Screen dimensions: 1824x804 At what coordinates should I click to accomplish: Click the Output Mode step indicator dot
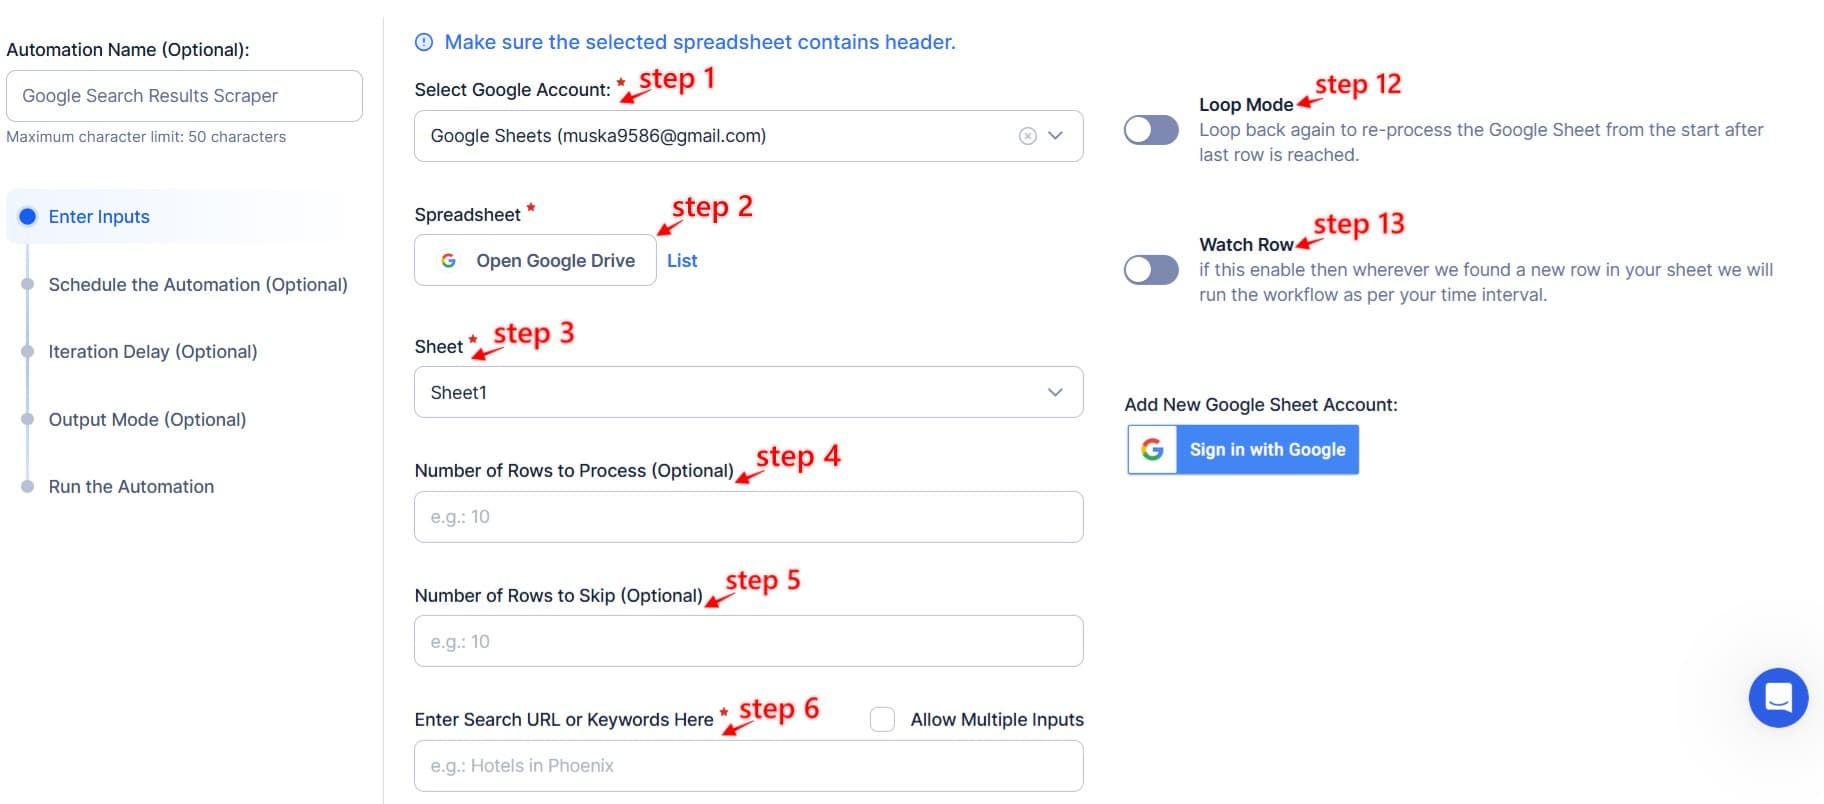click(x=28, y=420)
